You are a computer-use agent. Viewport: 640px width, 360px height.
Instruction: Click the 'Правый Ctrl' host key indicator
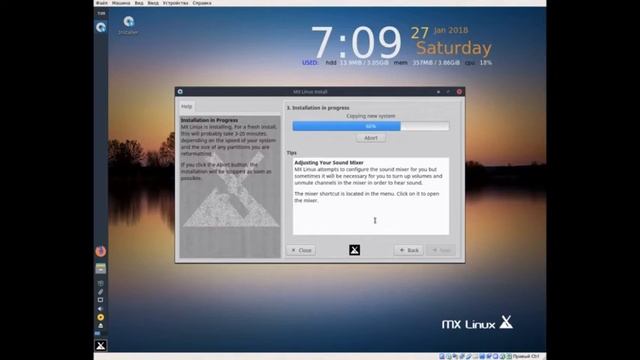tap(526, 356)
